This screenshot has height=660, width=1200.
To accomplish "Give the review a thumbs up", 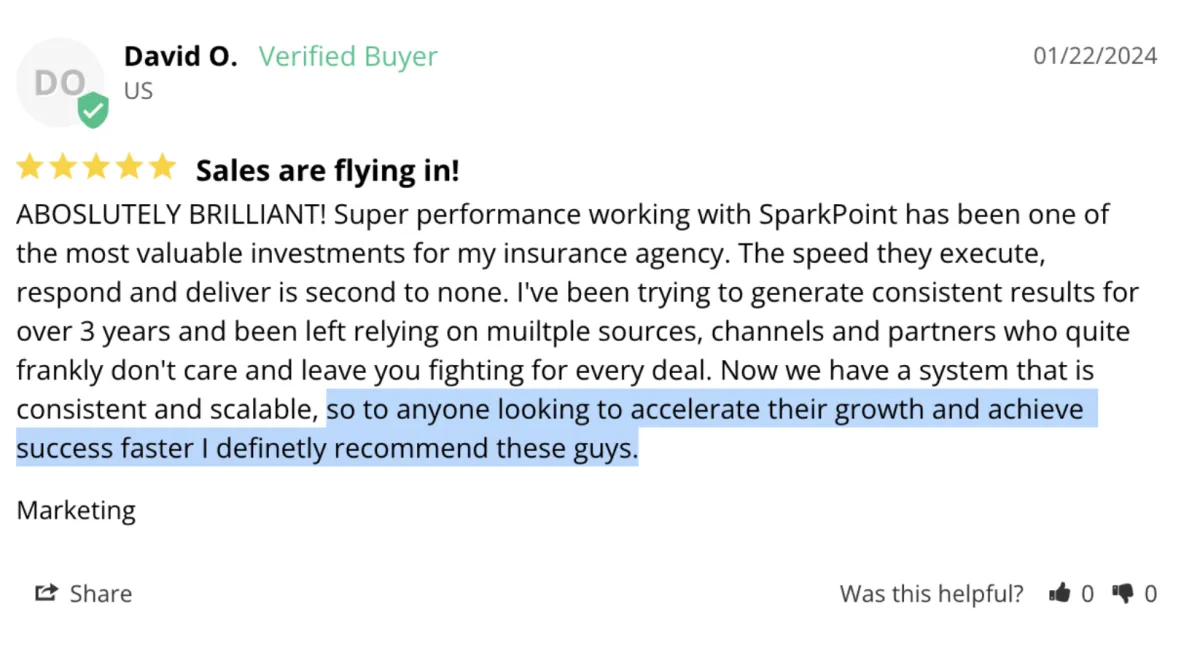I will tap(1059, 594).
